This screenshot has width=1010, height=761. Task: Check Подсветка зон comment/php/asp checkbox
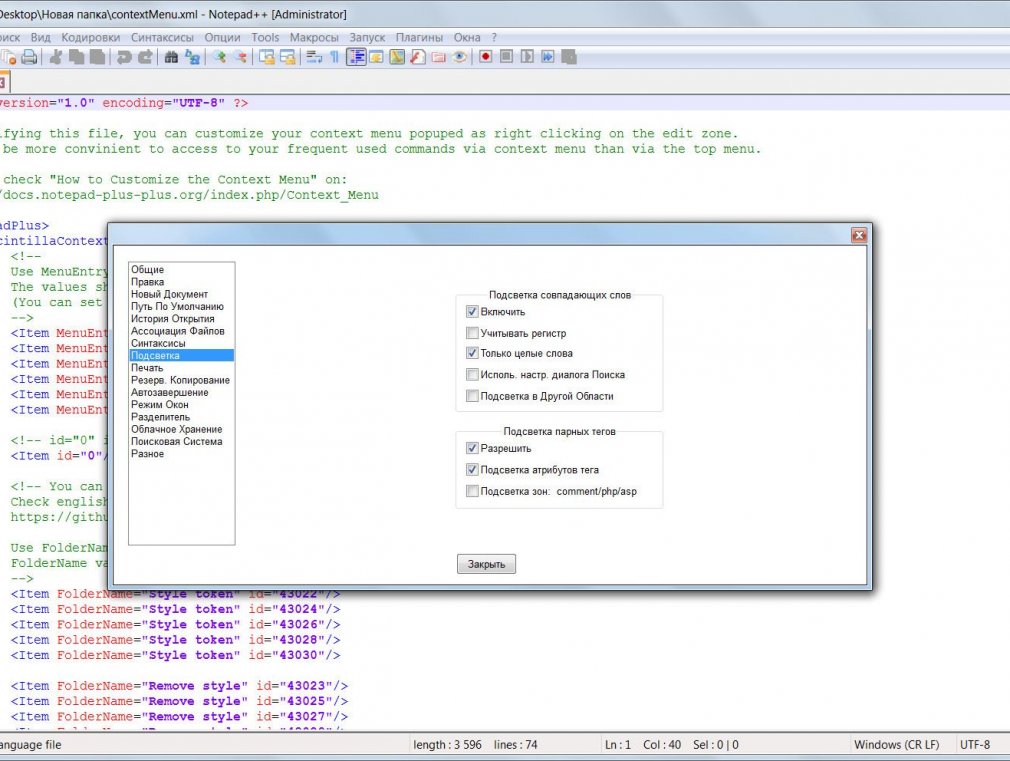coord(472,491)
